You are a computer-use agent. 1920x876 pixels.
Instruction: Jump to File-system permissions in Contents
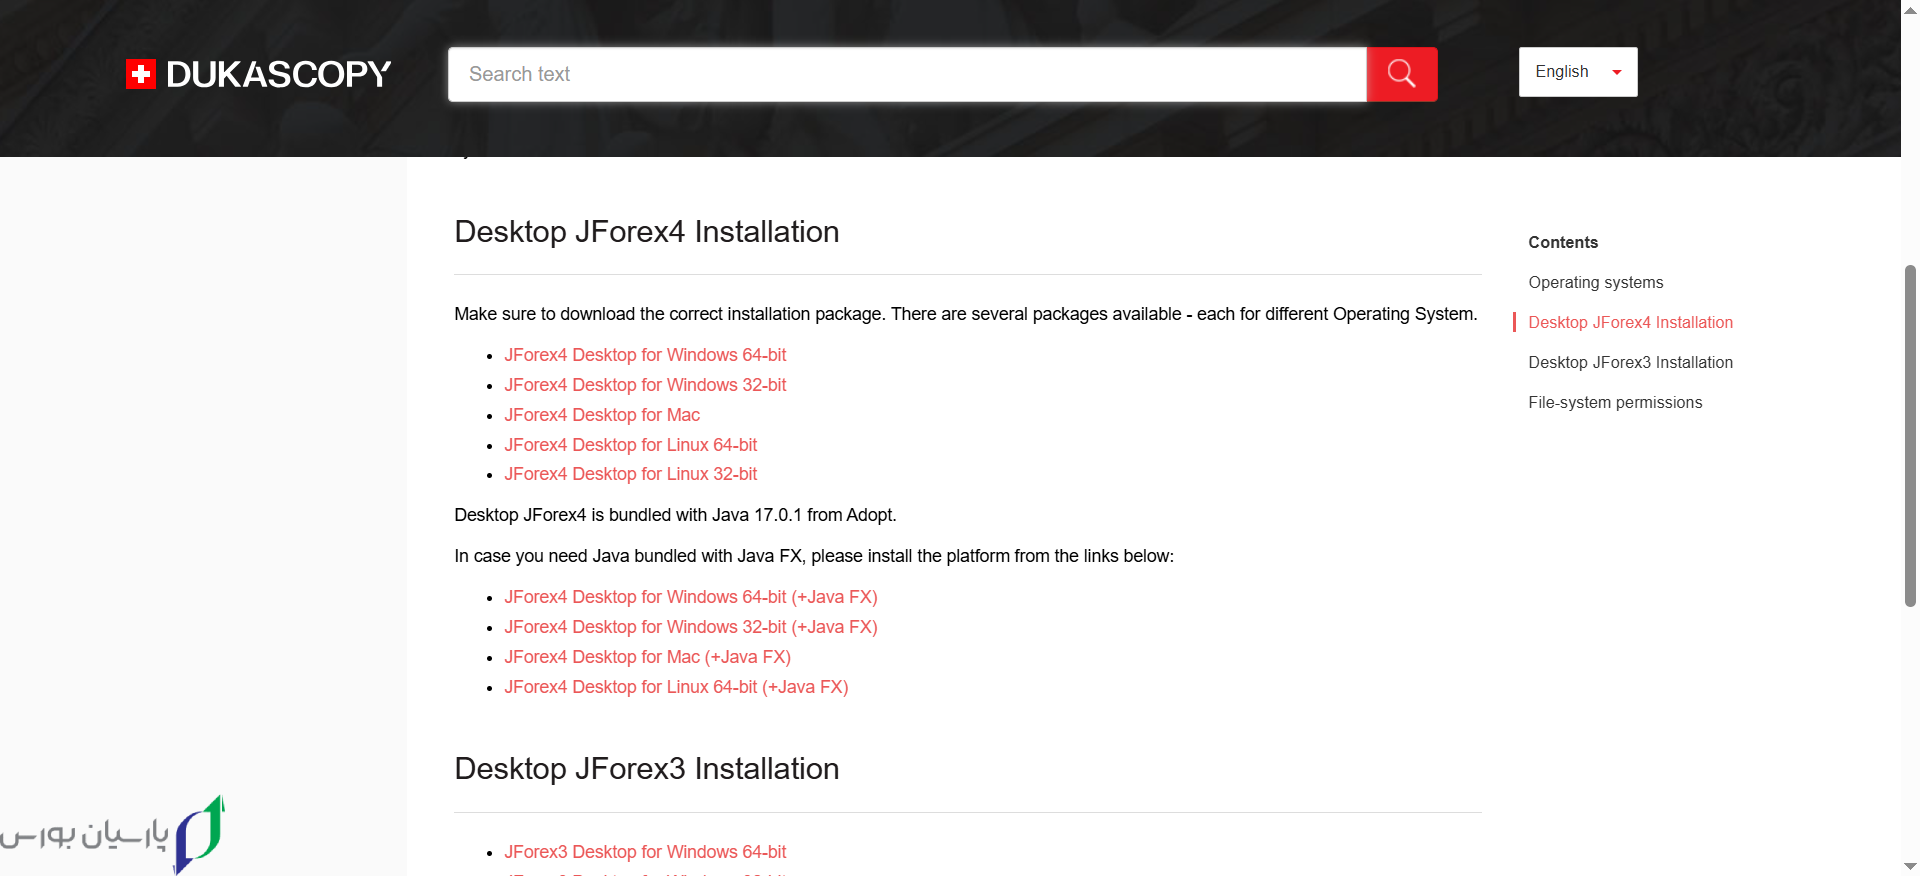[x=1615, y=402]
